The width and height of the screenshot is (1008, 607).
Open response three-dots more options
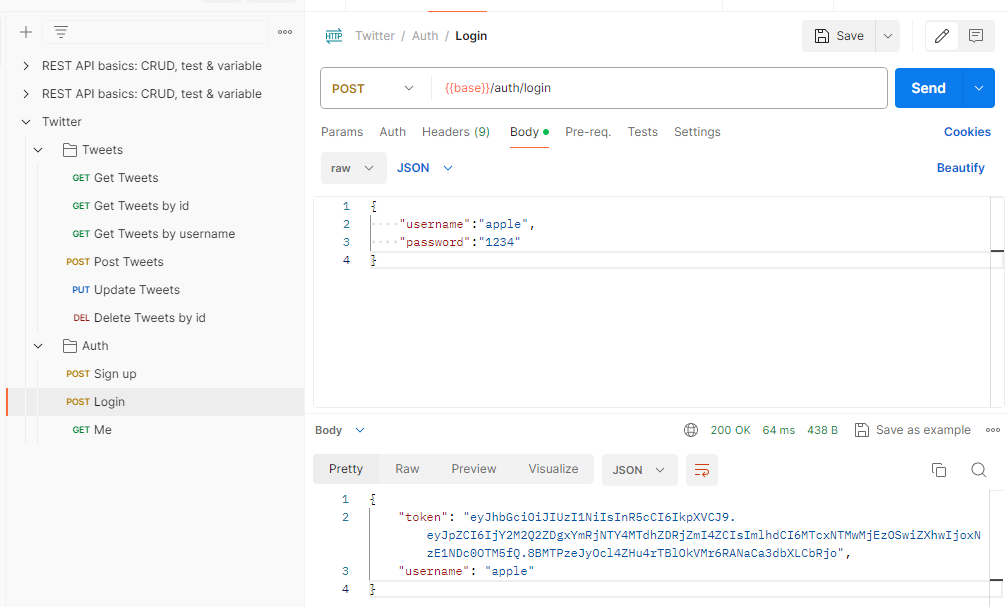coord(993,430)
